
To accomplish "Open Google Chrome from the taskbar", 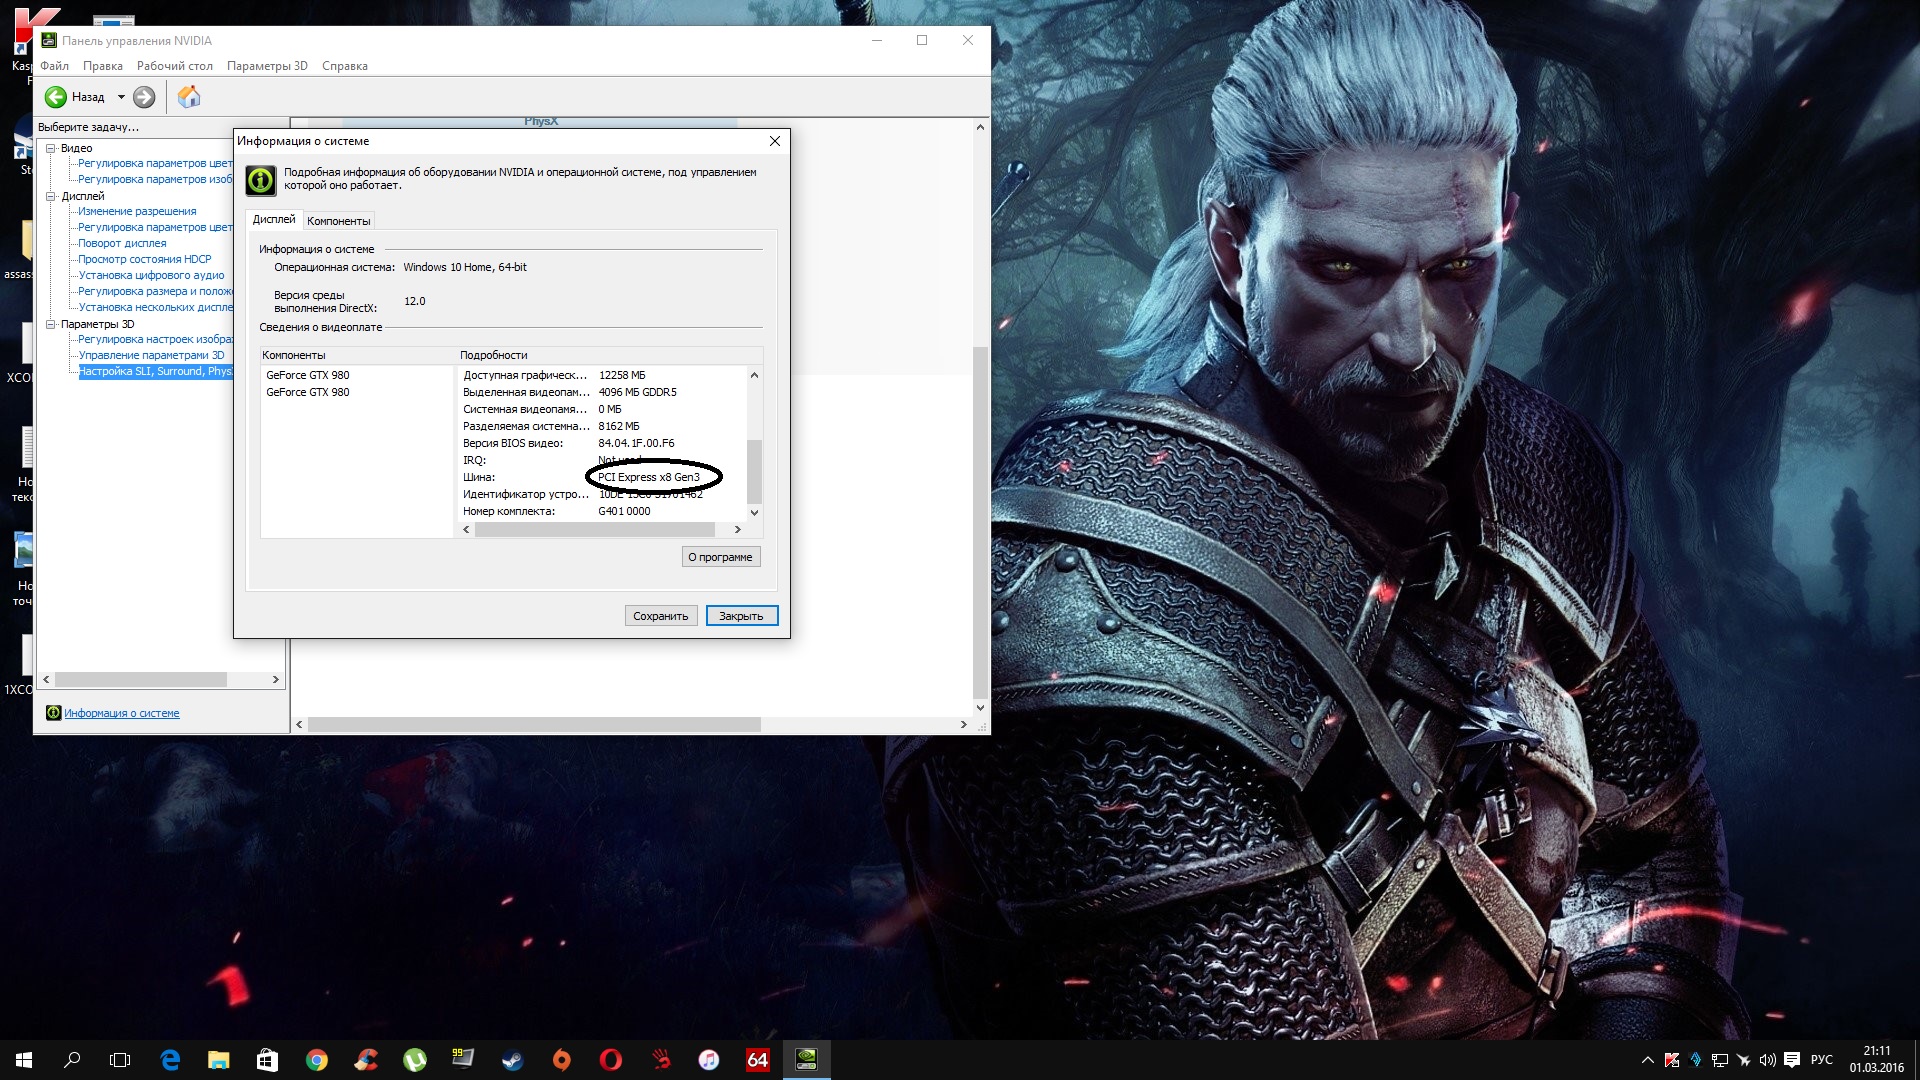I will click(316, 1060).
